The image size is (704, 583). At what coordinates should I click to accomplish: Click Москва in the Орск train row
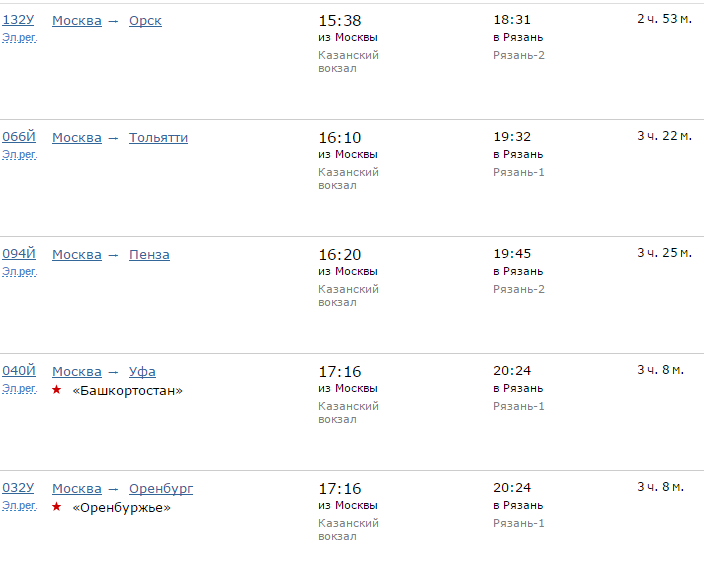tap(77, 20)
